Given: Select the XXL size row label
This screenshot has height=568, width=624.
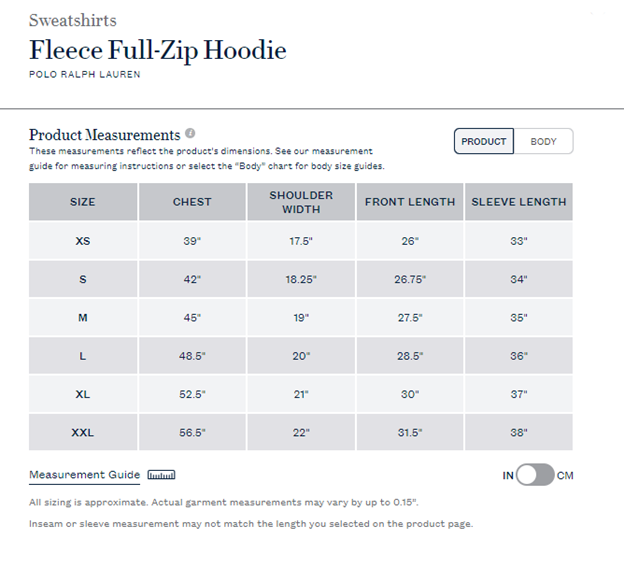Looking at the screenshot, I should coord(83,432).
